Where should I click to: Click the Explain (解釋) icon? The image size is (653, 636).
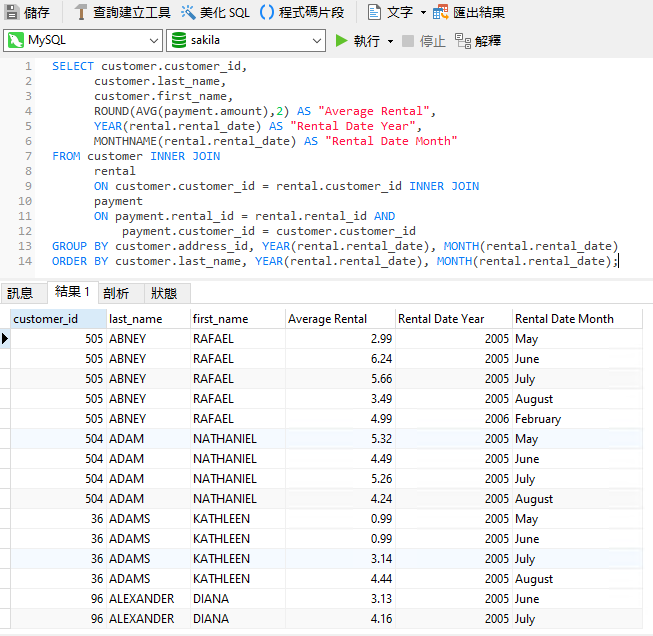[463, 41]
